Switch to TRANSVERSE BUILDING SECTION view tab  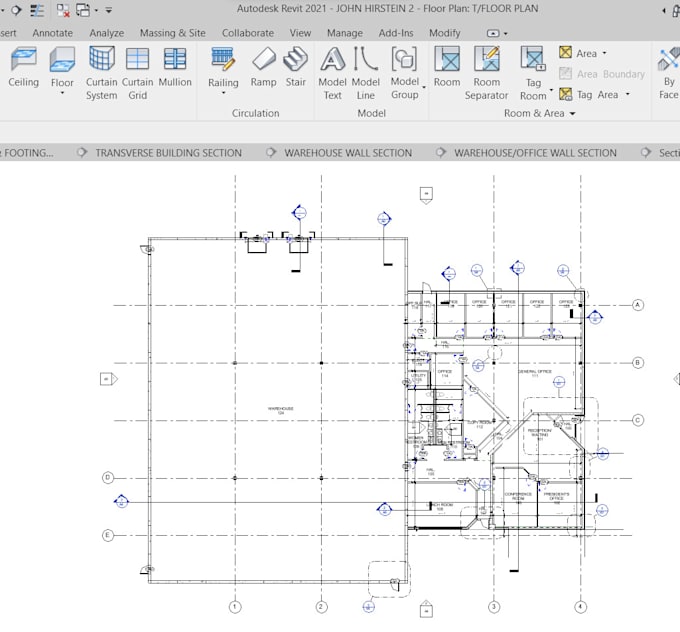[168, 153]
